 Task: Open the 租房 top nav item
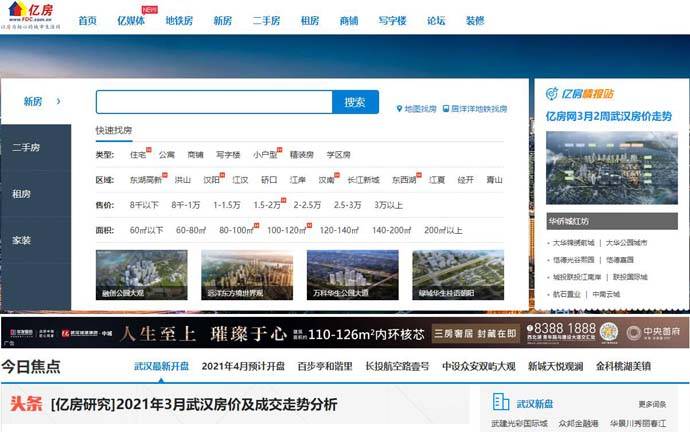(310, 21)
